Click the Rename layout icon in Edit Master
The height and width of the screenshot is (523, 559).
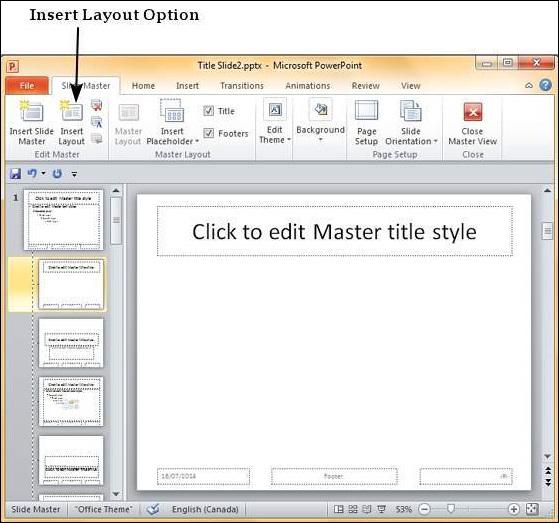(97, 122)
